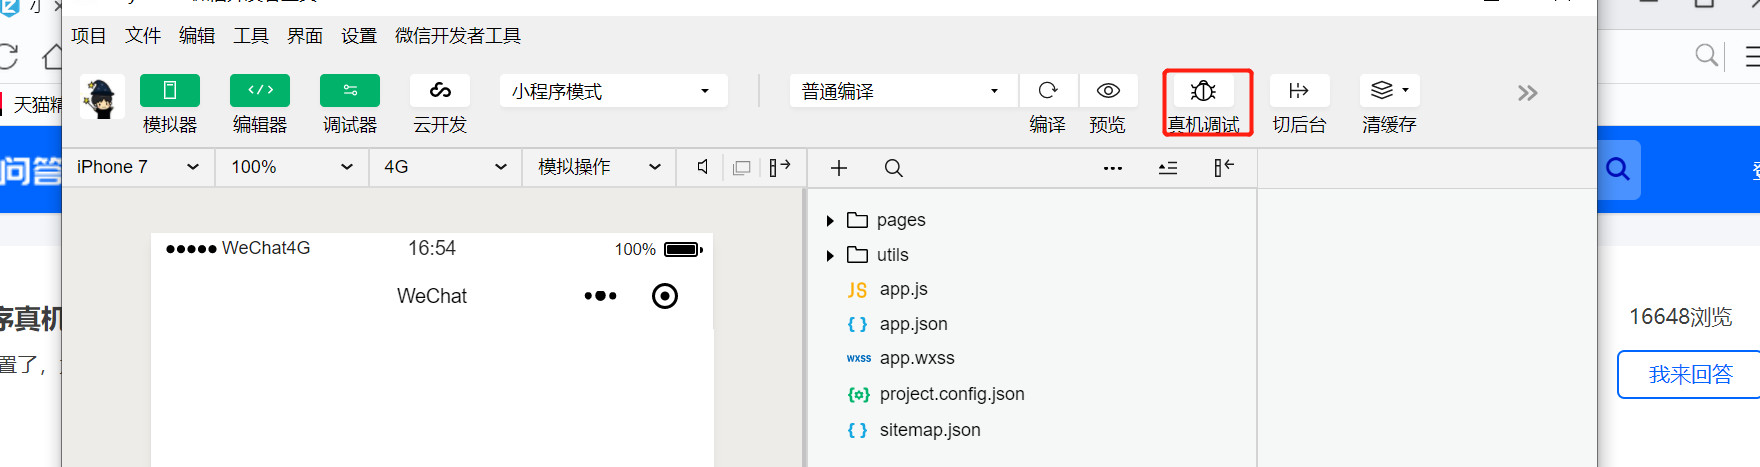Open the 普通编译 compile mode dropdown
Image resolution: width=1760 pixels, height=467 pixels.
(x=903, y=91)
